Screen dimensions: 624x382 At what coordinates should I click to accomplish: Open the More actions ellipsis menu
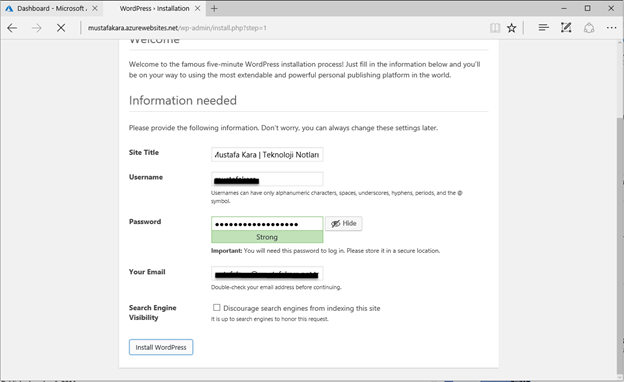[x=611, y=28]
